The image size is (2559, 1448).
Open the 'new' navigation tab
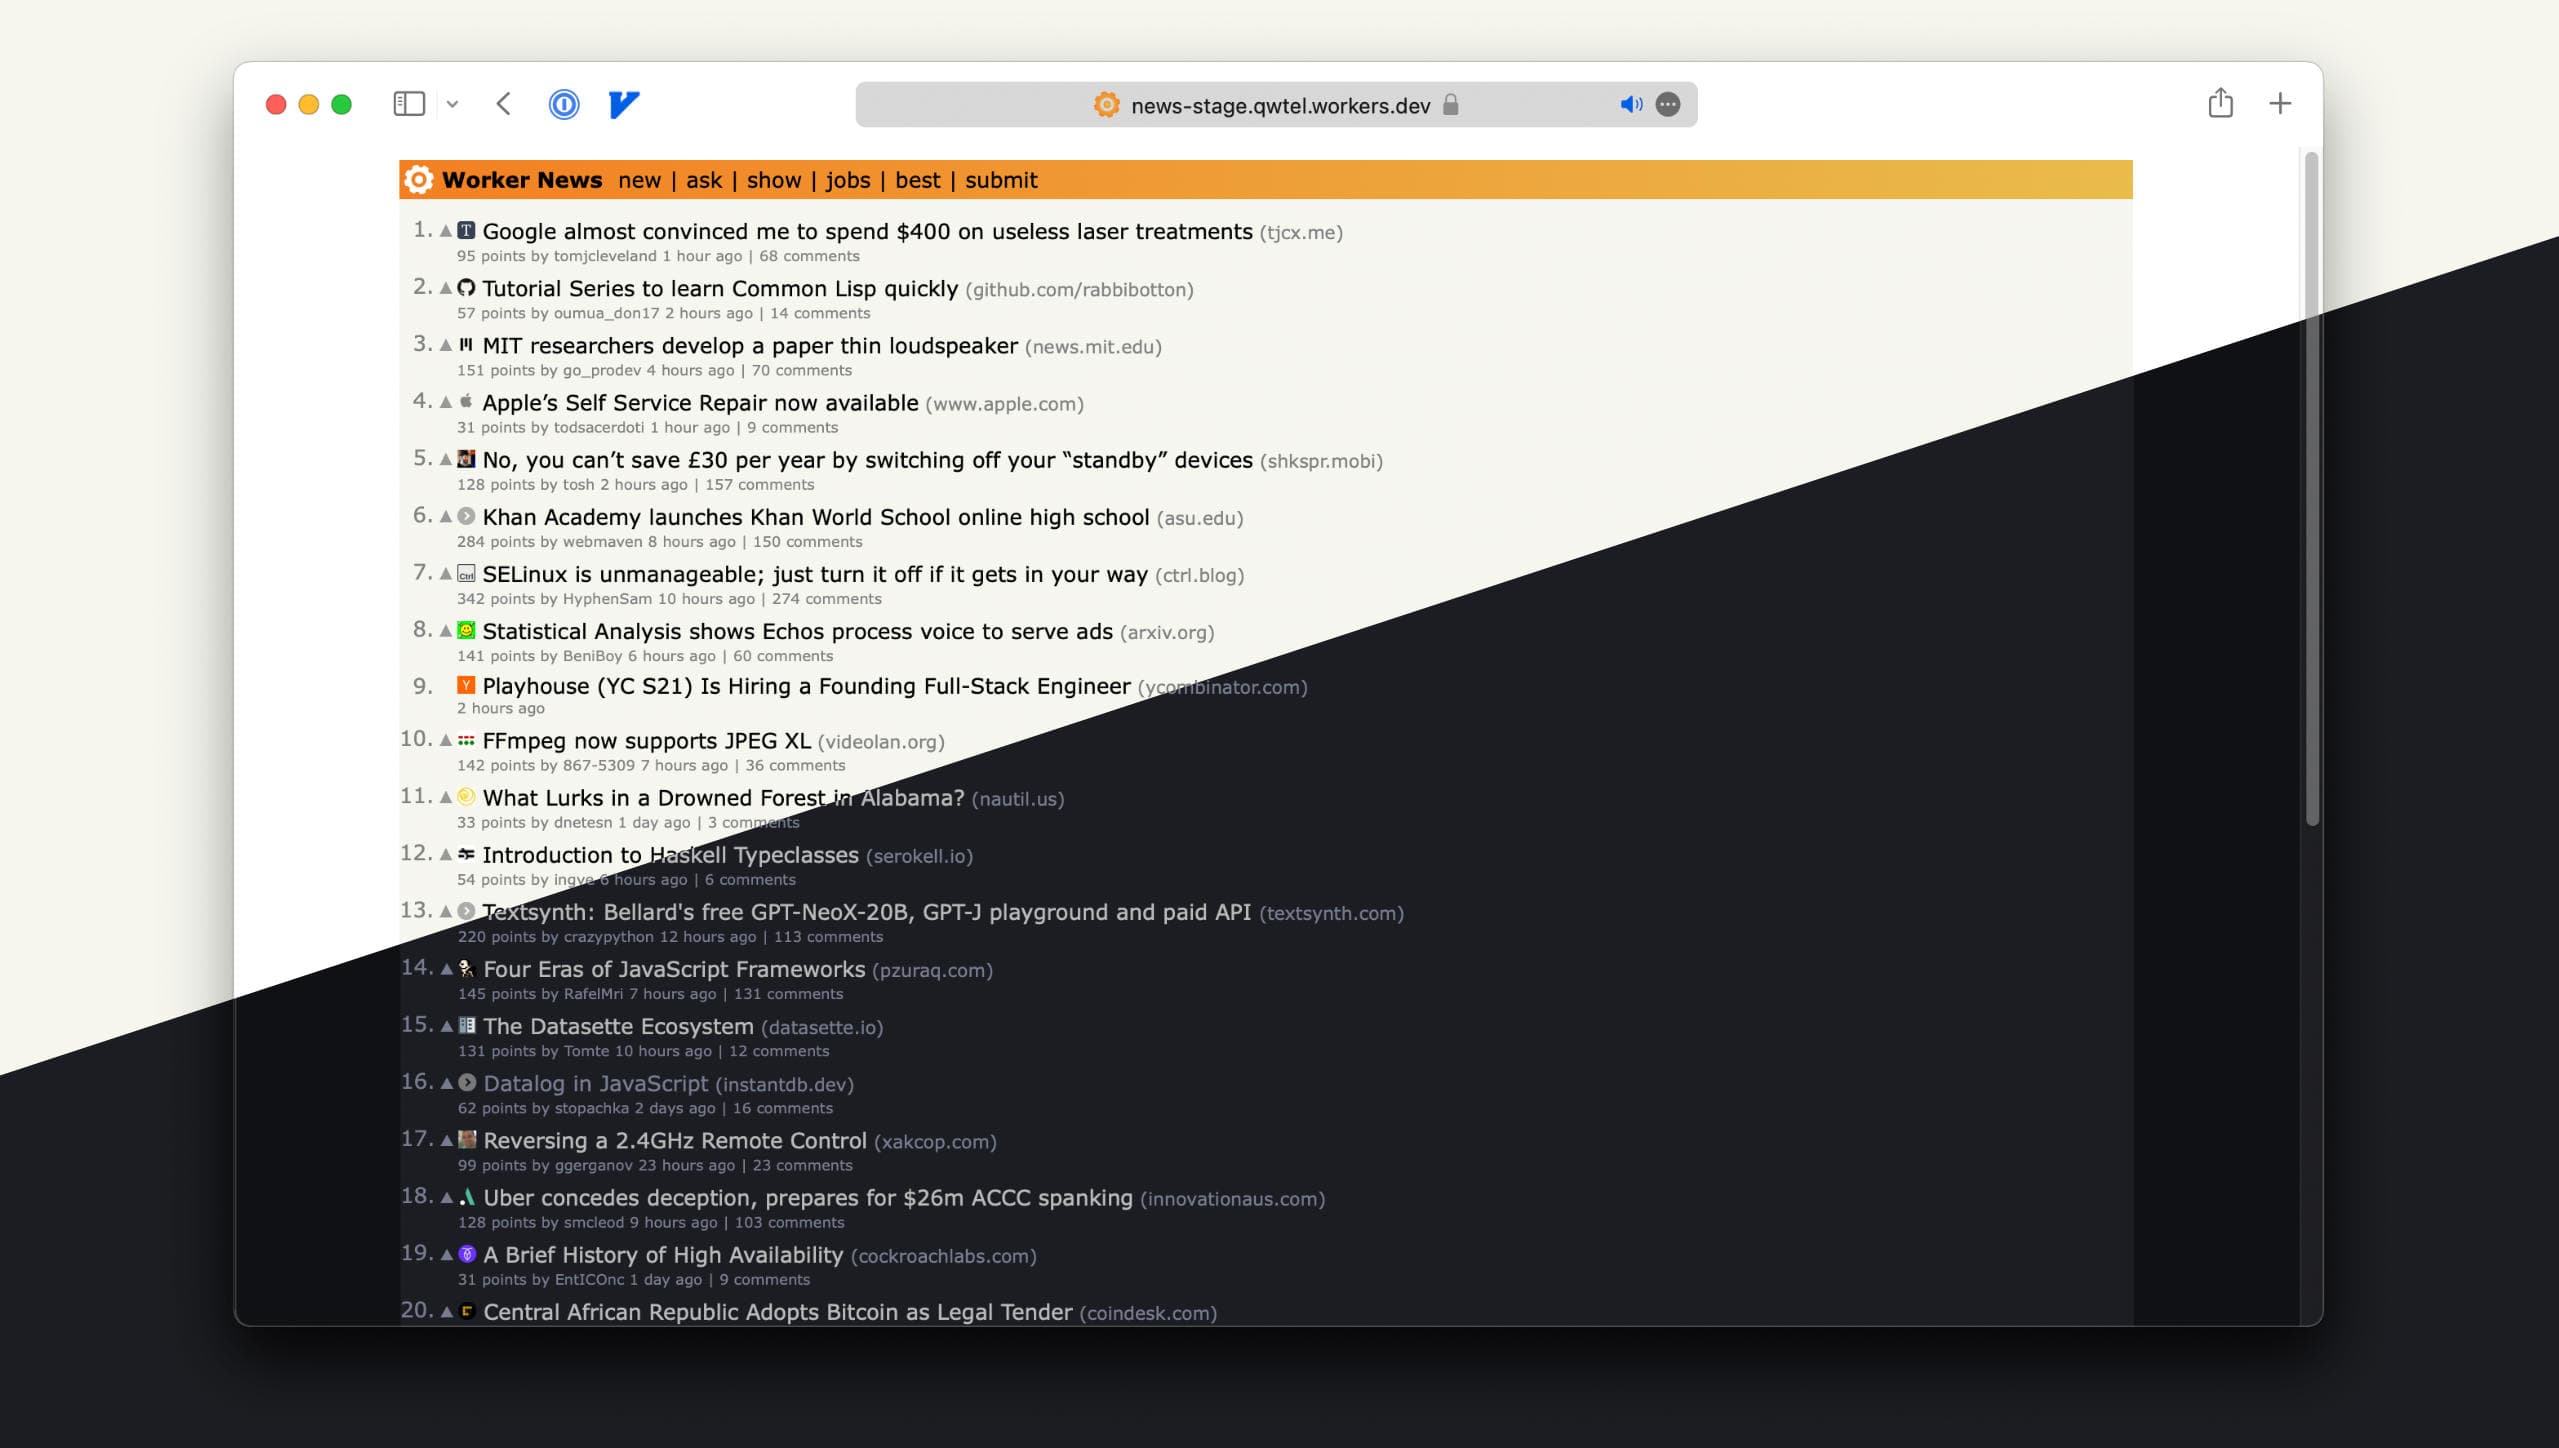[639, 180]
